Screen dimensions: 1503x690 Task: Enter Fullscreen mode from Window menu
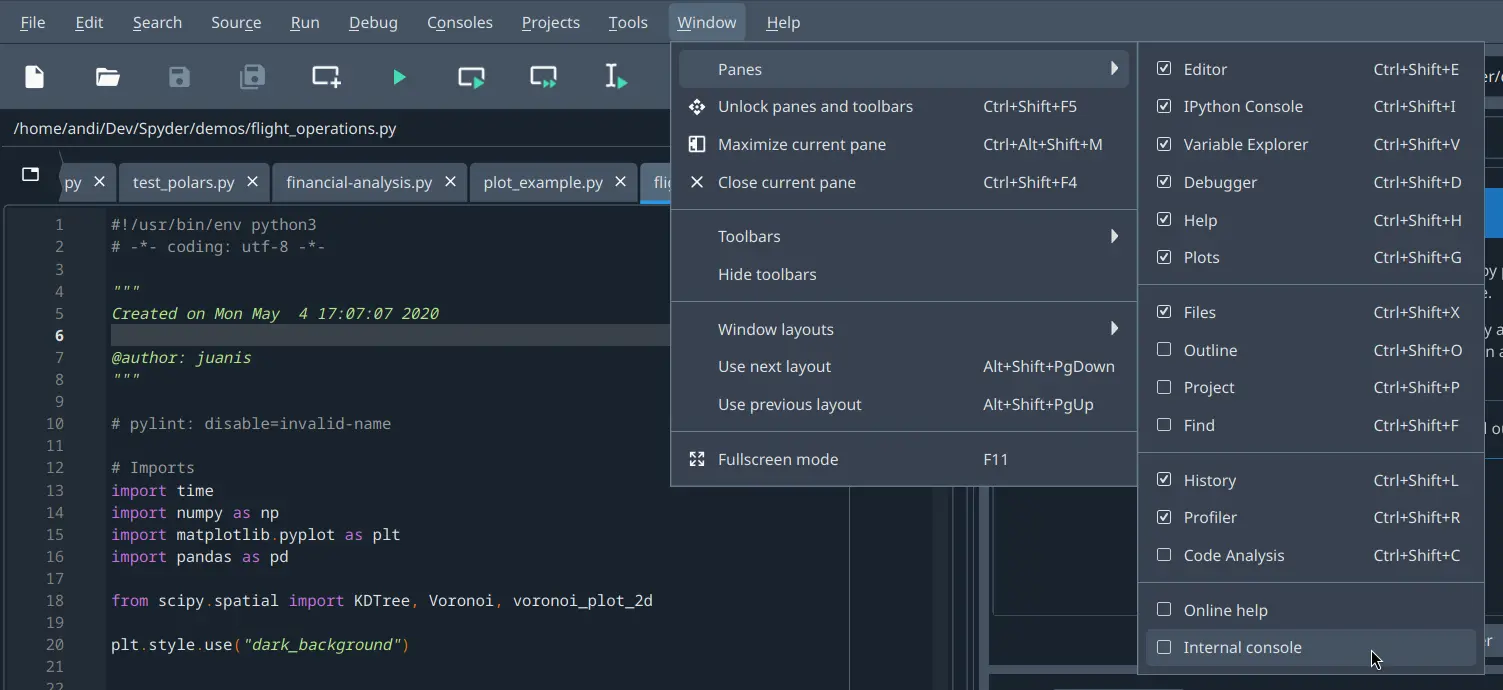coord(903,460)
